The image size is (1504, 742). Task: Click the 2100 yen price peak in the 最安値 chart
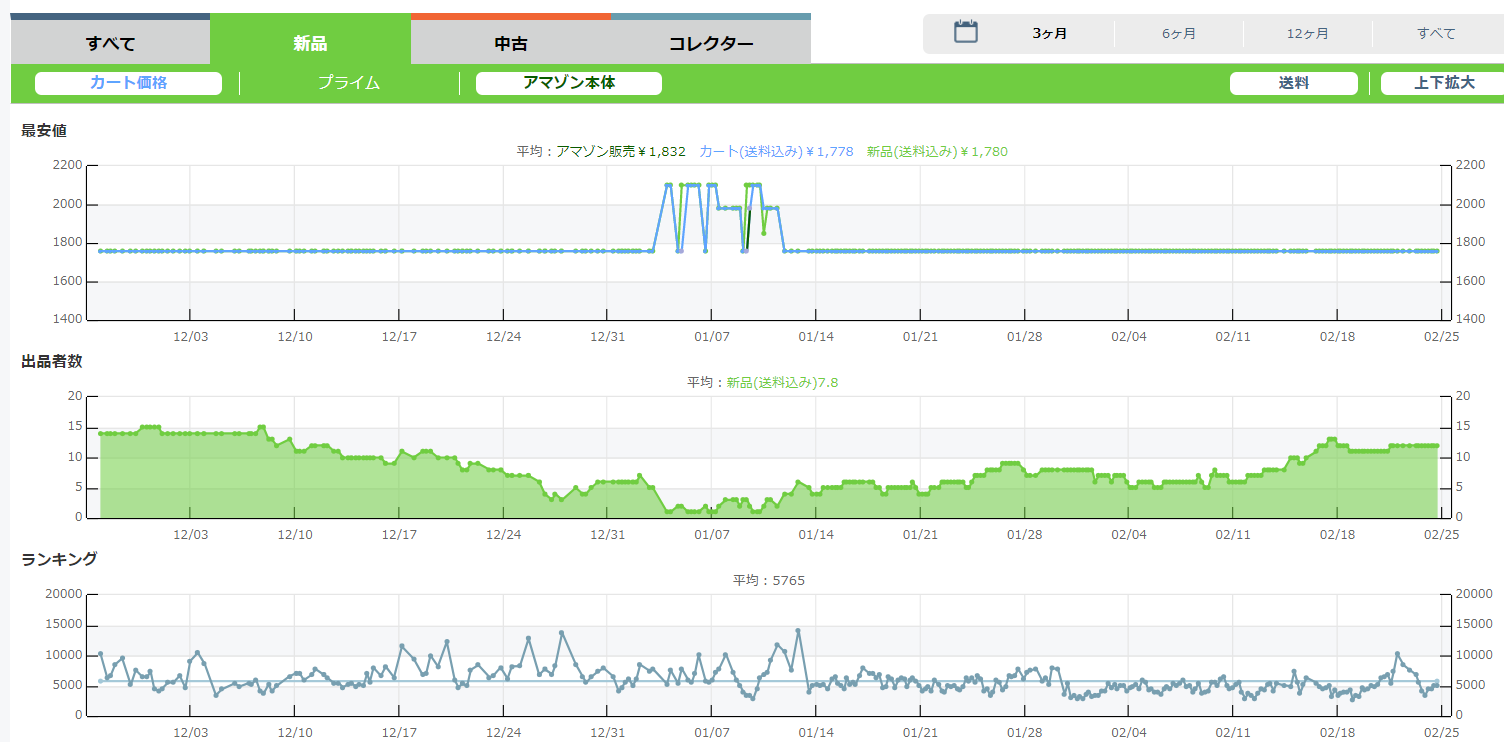(x=668, y=185)
